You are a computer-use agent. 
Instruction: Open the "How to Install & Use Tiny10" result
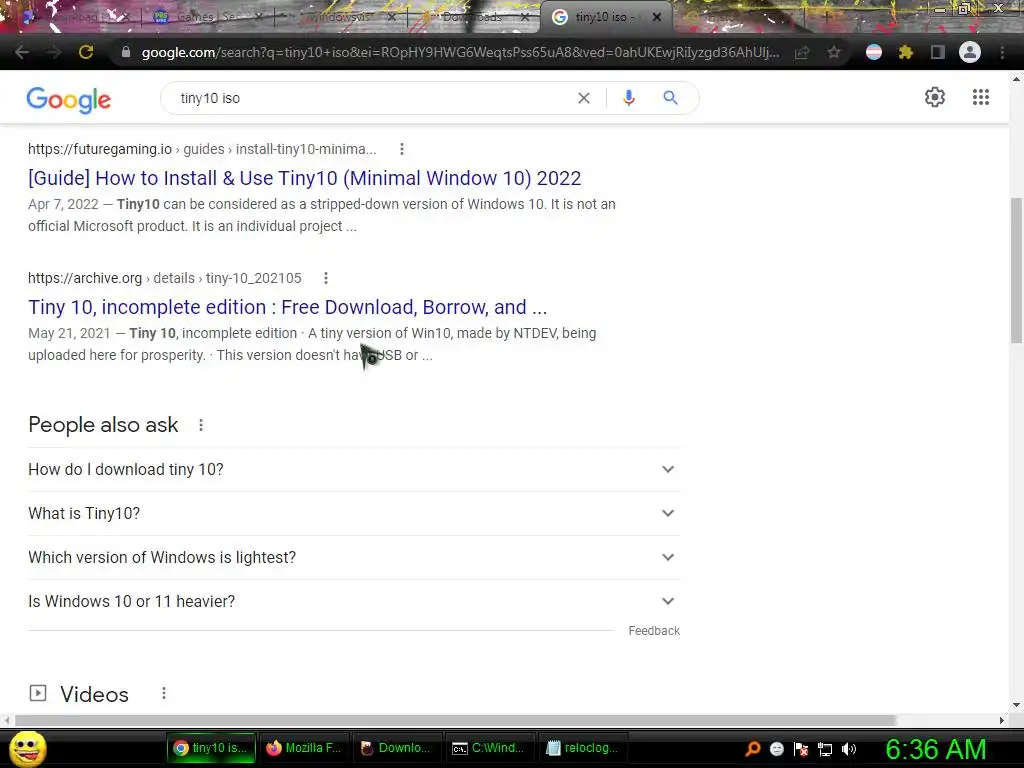(304, 178)
